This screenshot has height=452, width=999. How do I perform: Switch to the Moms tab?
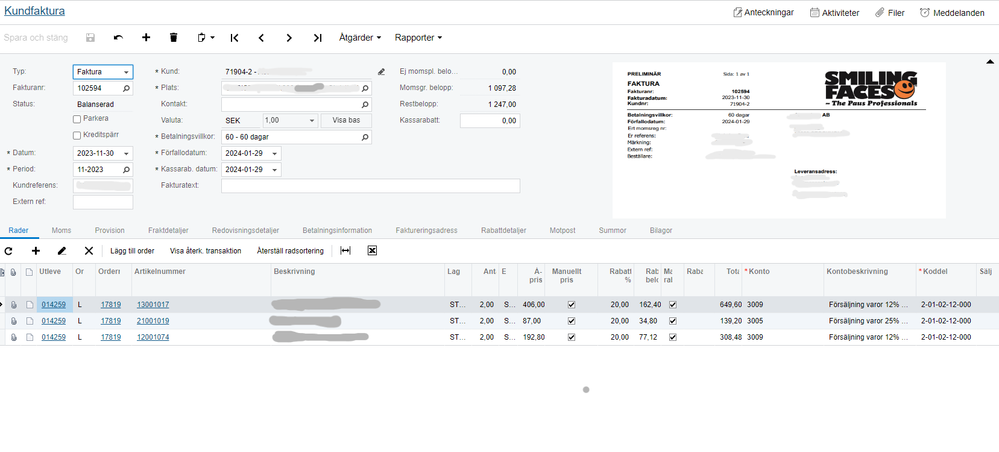(x=61, y=230)
